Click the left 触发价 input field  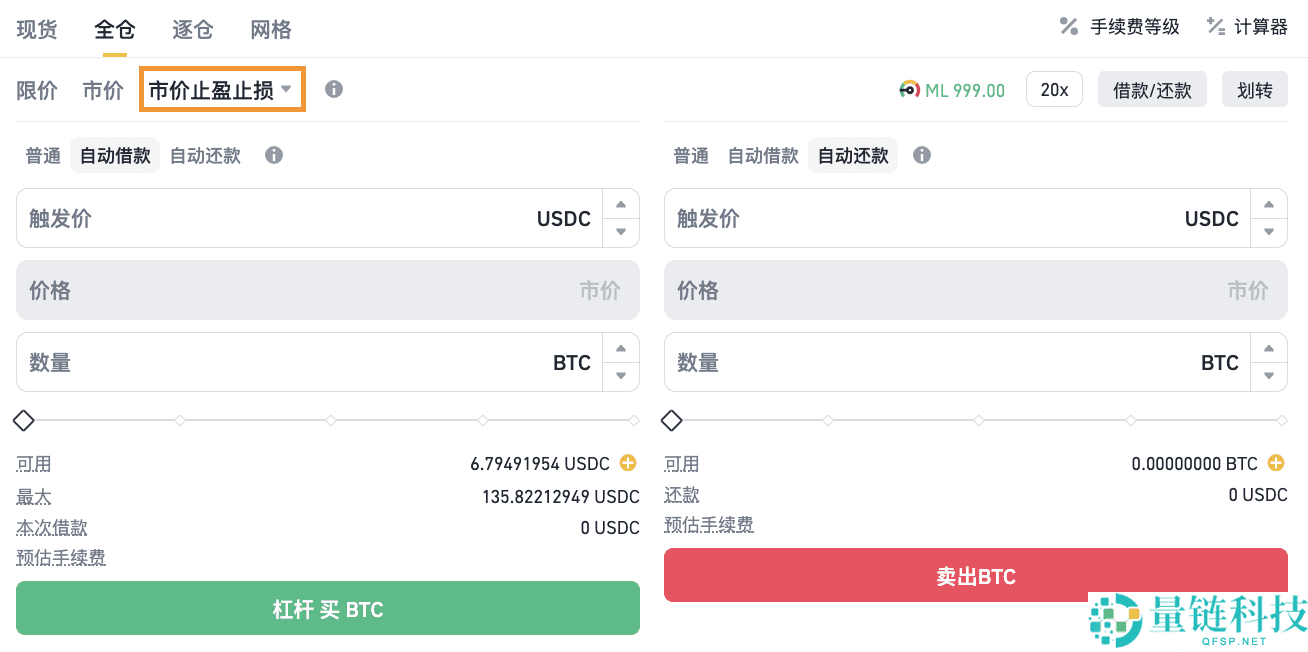click(300, 218)
